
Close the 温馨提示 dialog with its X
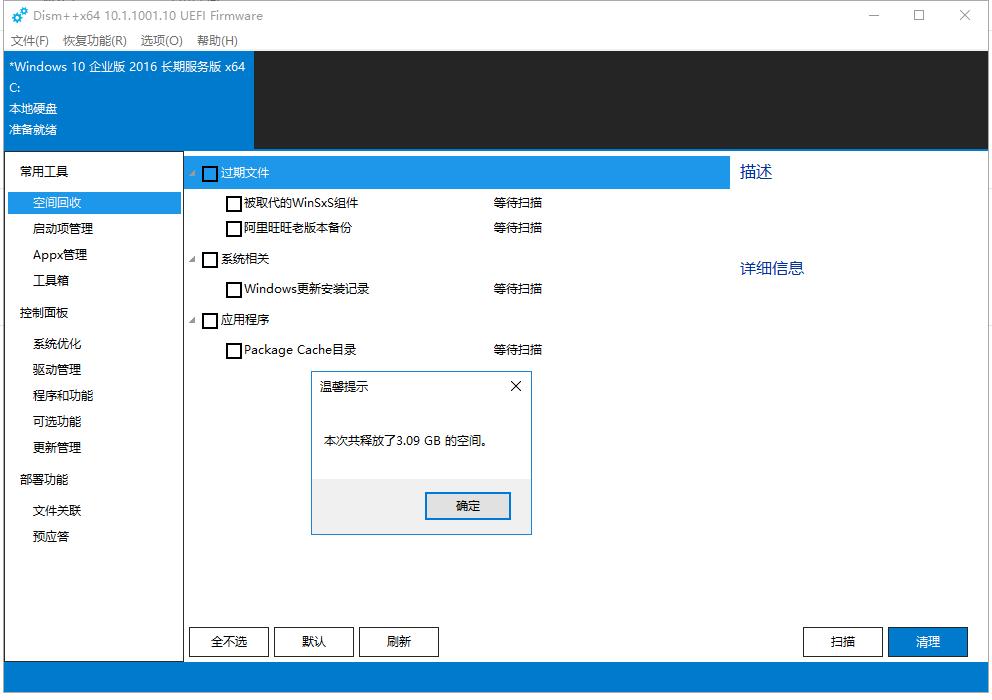pos(515,386)
